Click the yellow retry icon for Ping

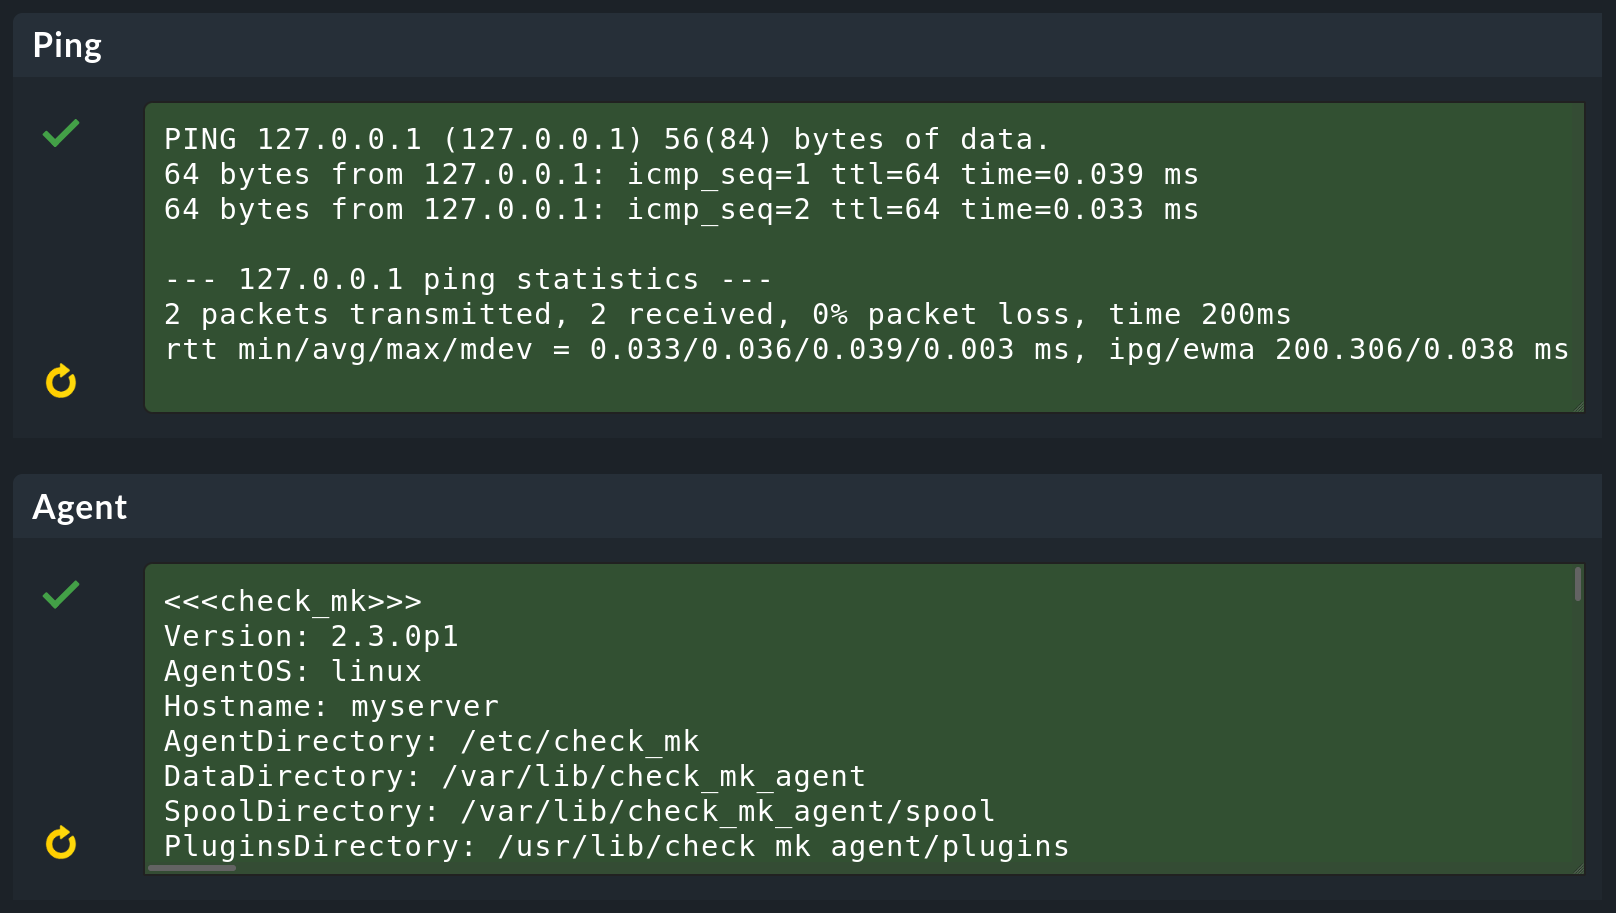61,381
